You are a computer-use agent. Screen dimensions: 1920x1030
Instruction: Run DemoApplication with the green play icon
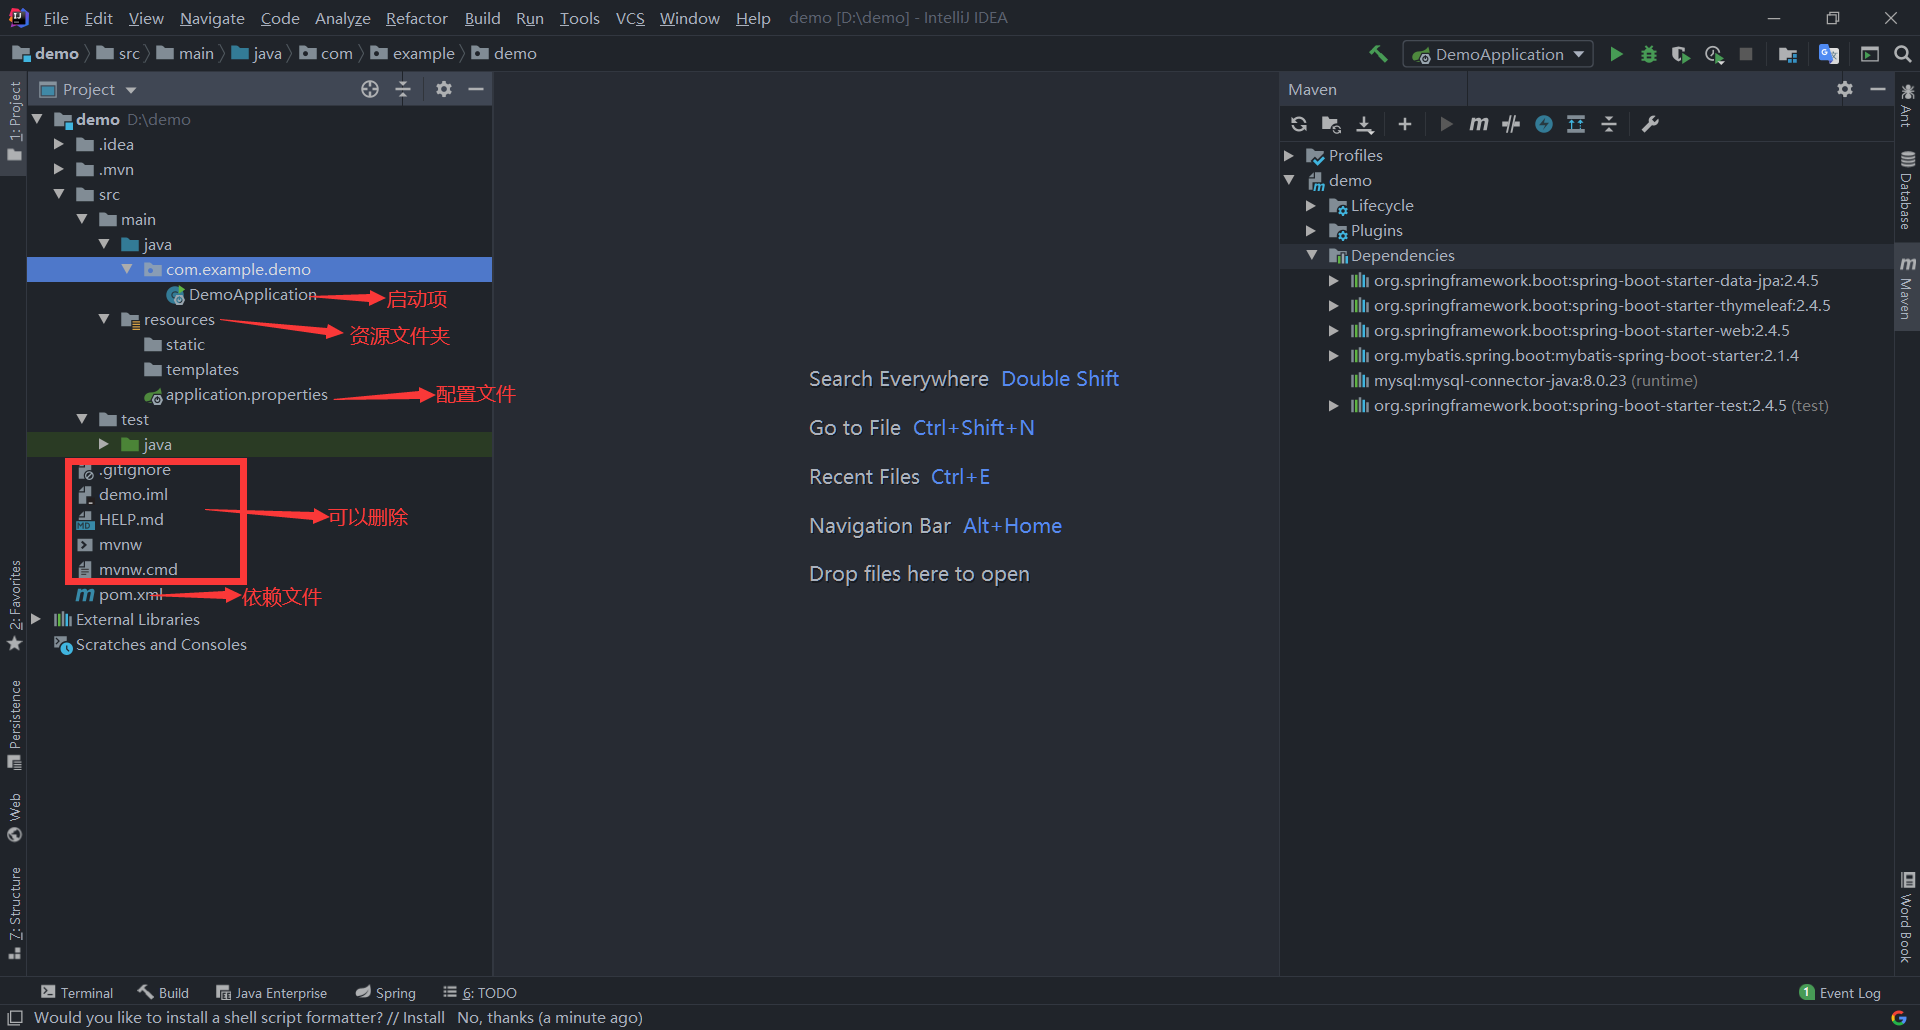[x=1616, y=54]
